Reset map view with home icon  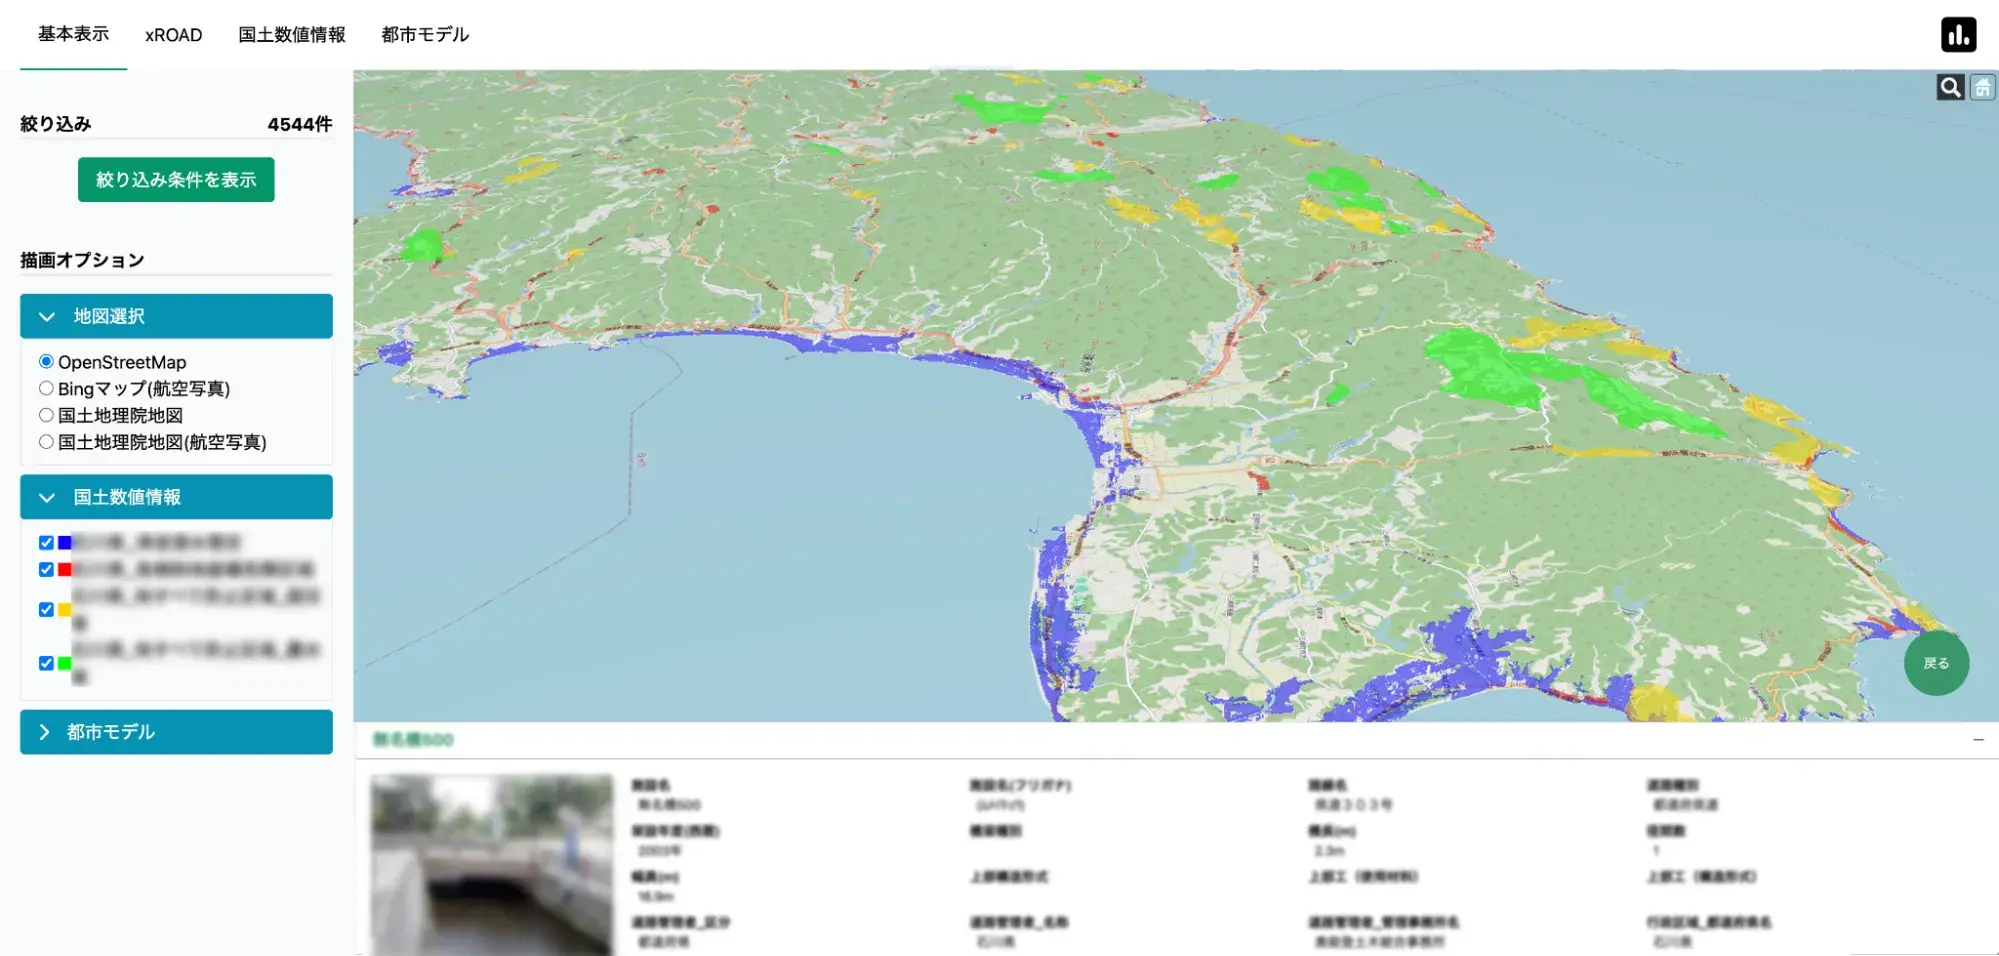[1982, 88]
